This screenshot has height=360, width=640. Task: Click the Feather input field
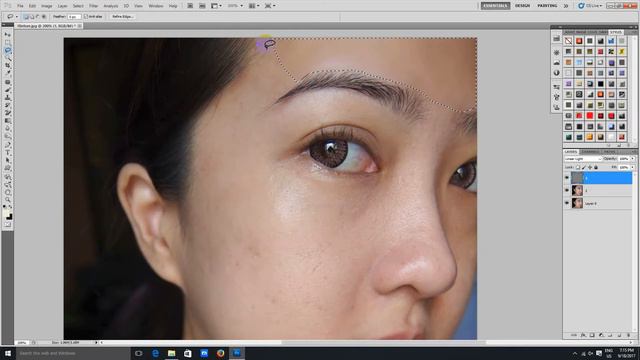[74, 17]
